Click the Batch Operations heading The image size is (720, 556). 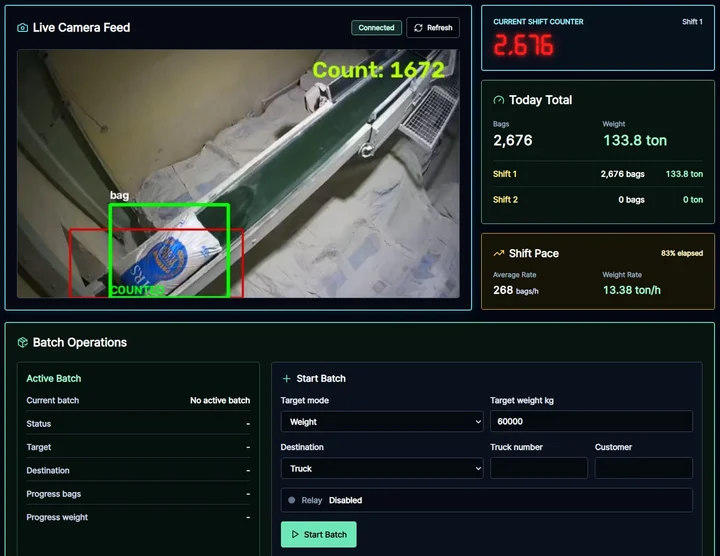(x=80, y=343)
